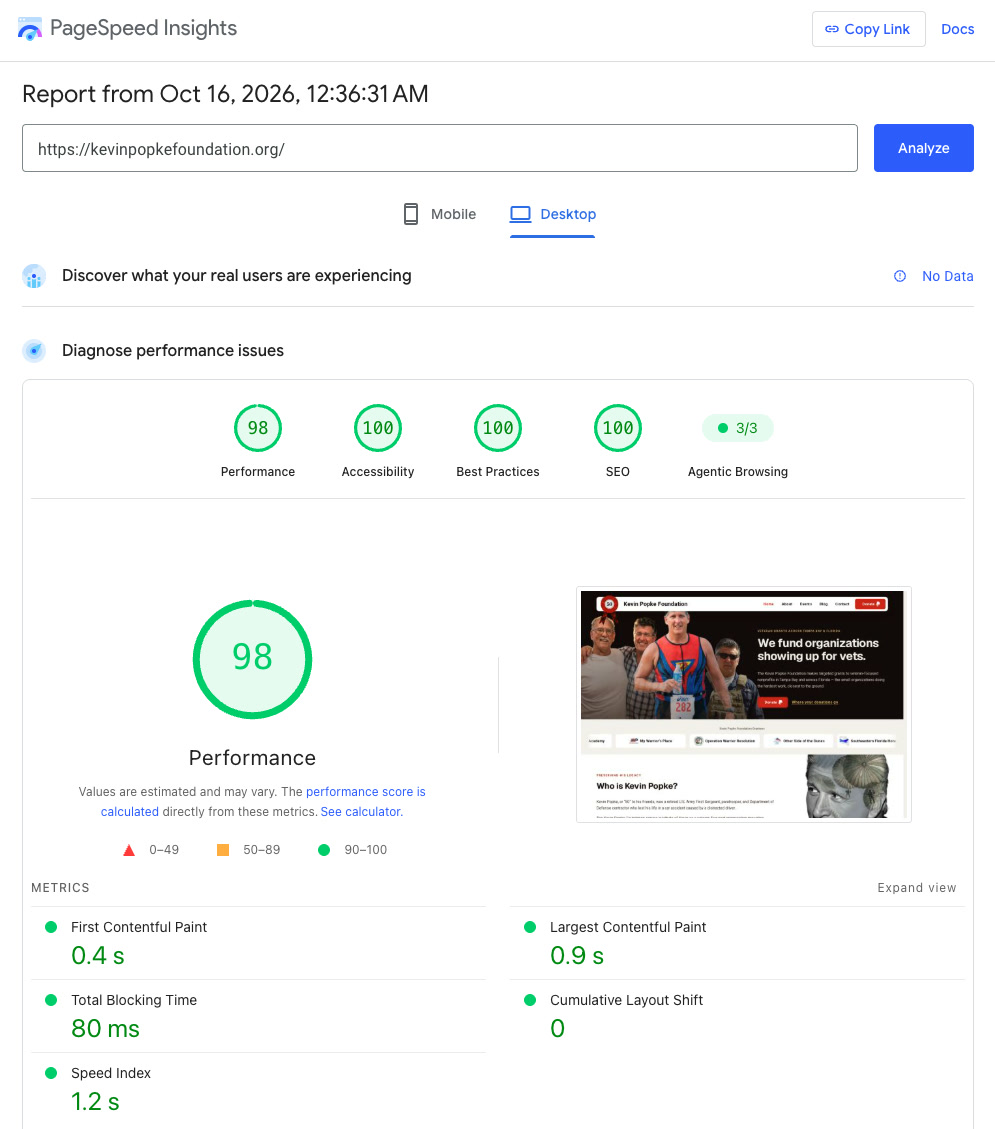Open the See calculator link
Image resolution: width=995 pixels, height=1129 pixels.
click(360, 811)
